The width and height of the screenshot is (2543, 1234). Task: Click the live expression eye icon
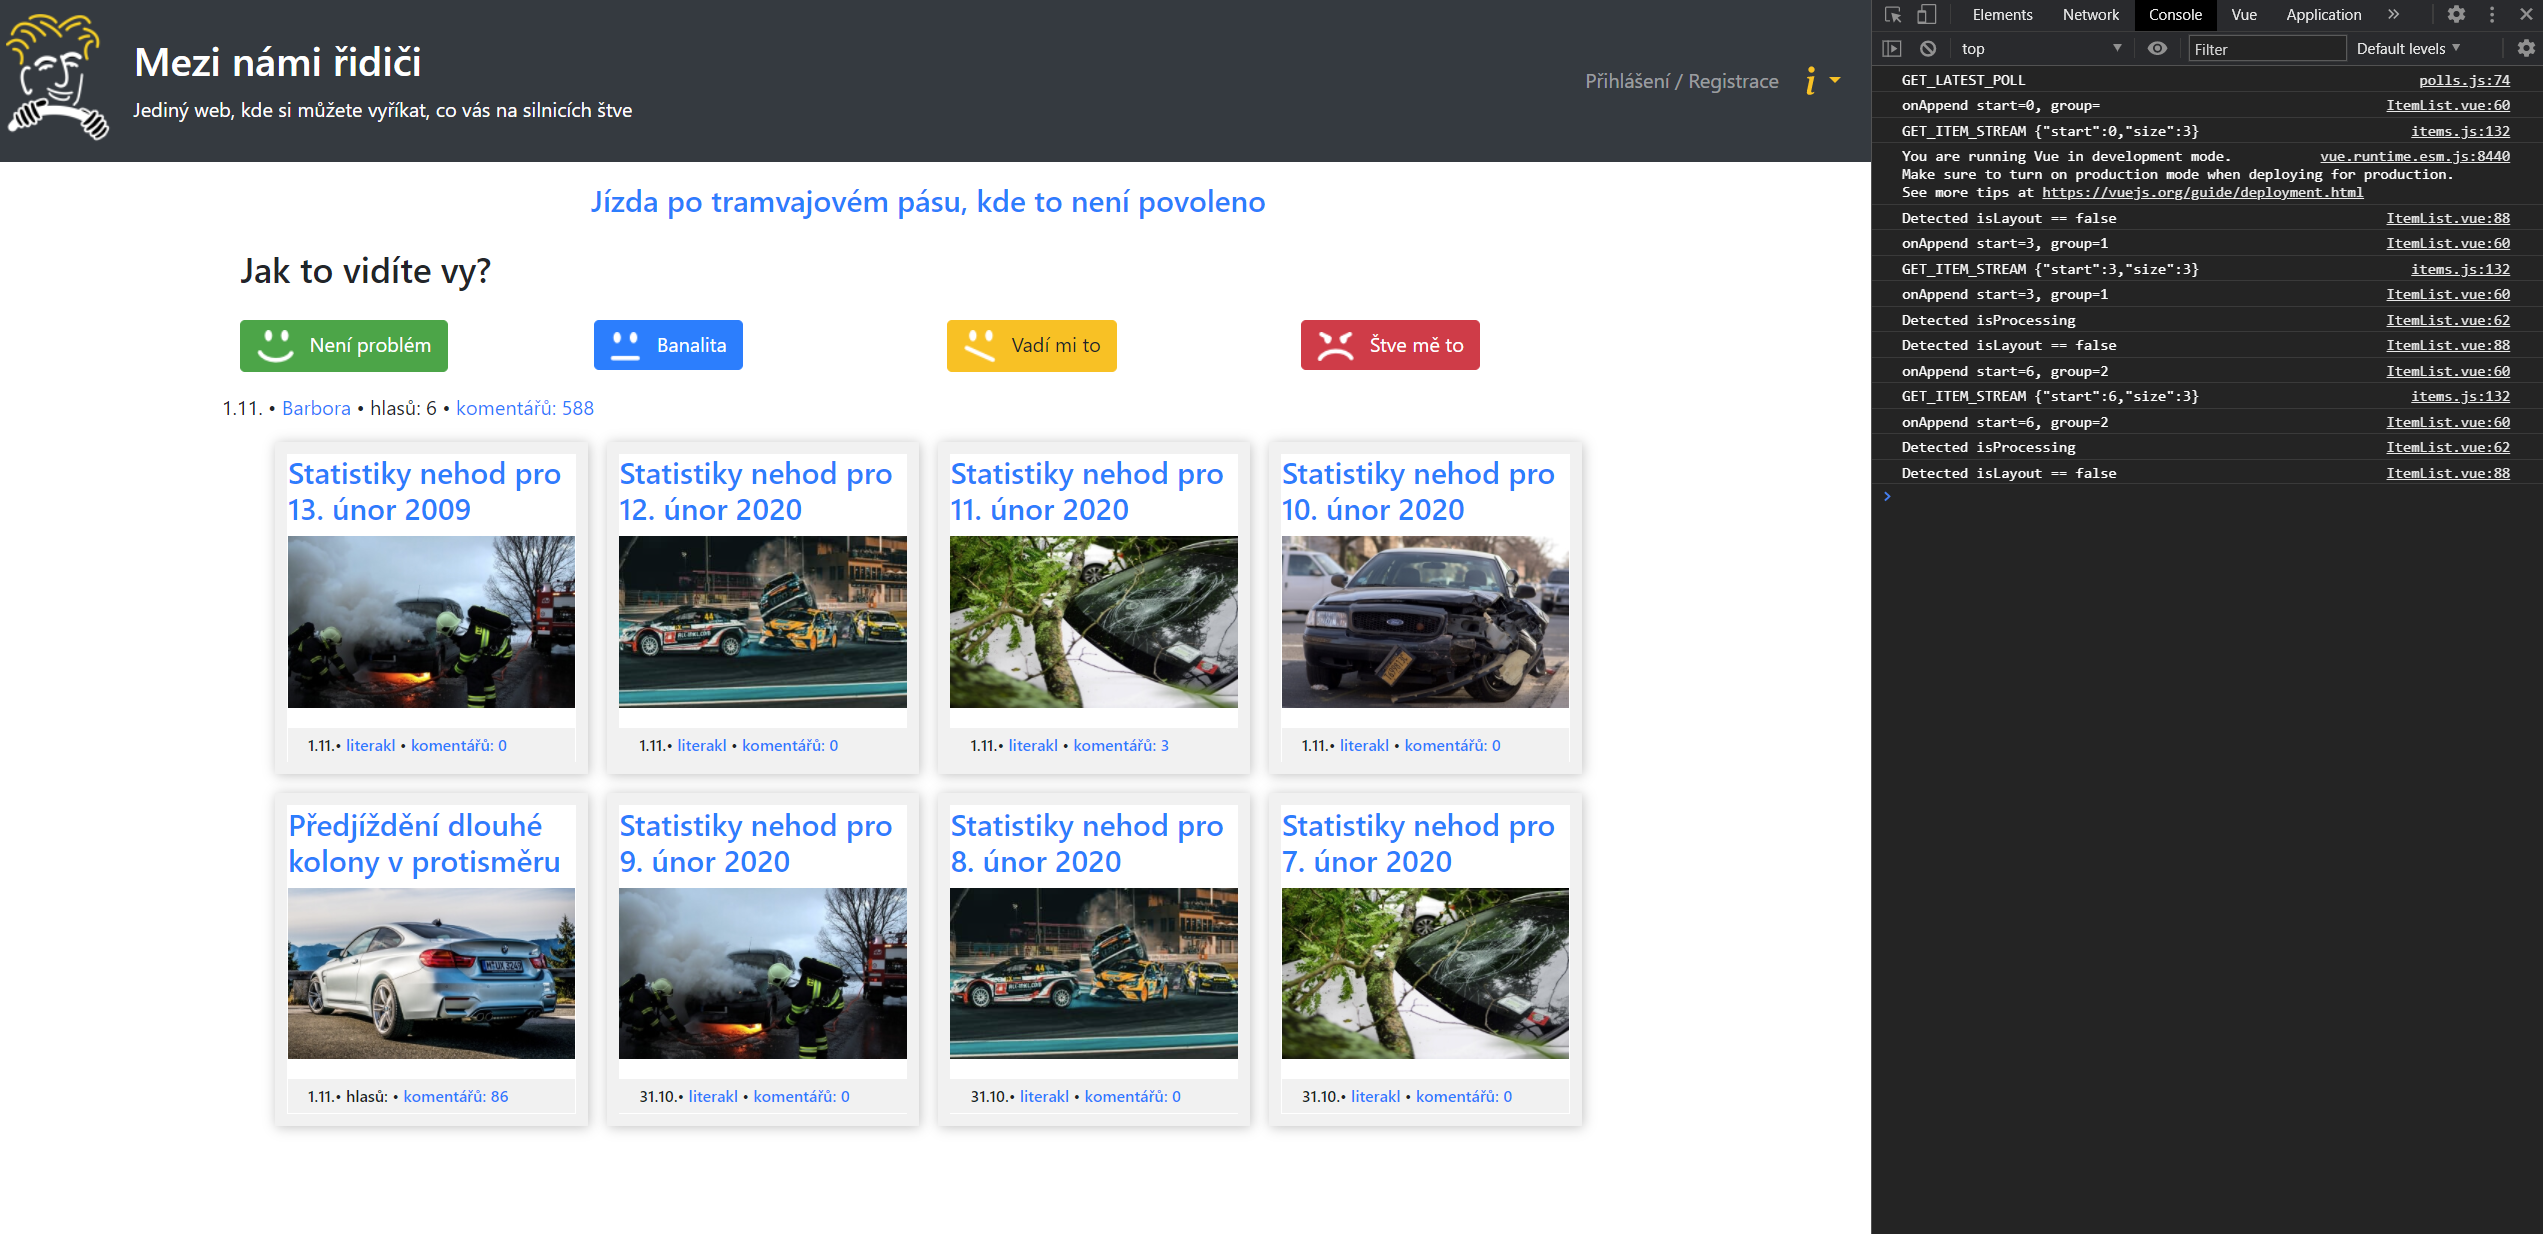click(x=2157, y=48)
